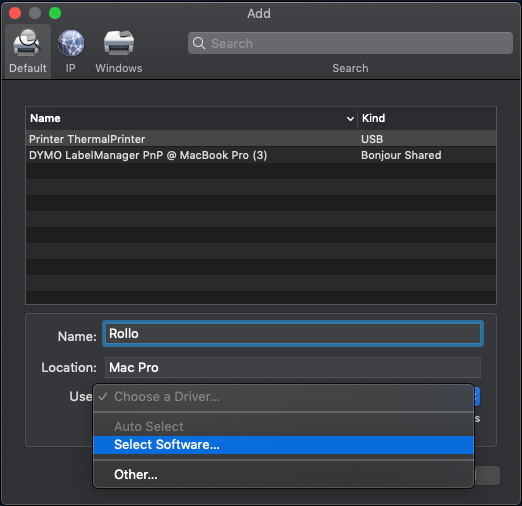Toggle sort order chevron in Name column
The image size is (522, 506).
(350, 119)
